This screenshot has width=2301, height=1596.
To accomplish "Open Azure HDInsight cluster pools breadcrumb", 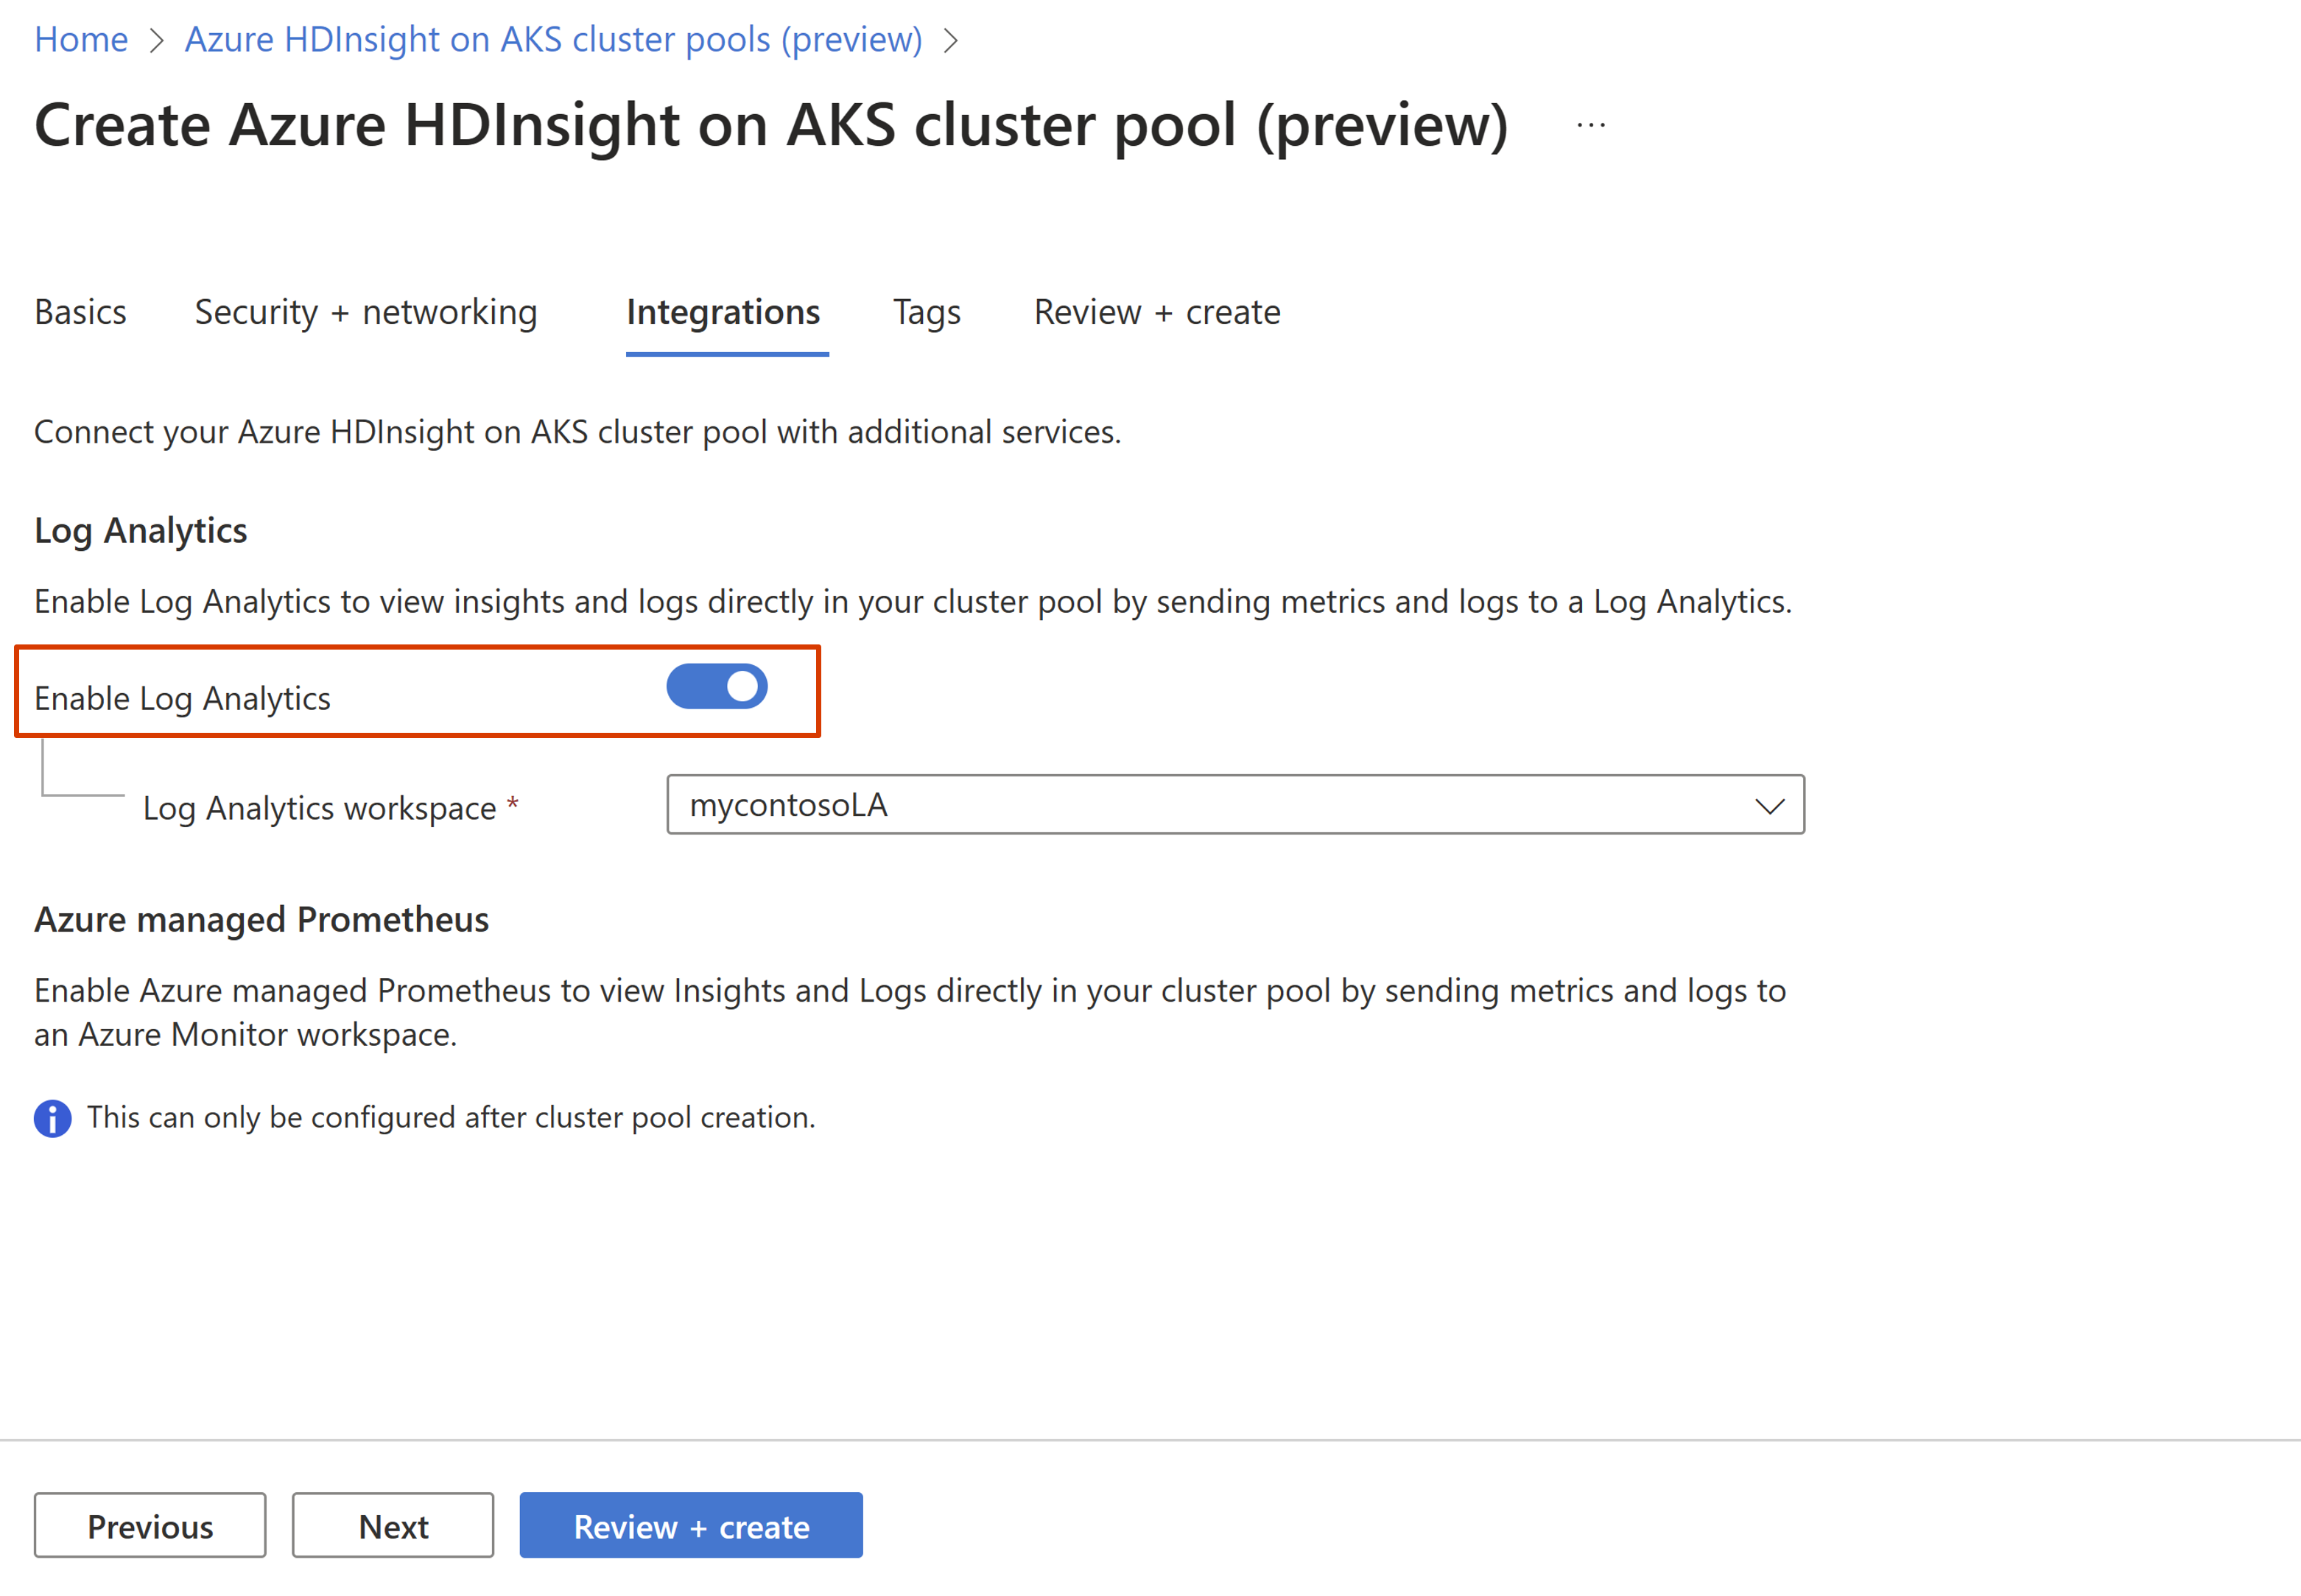I will [553, 40].
